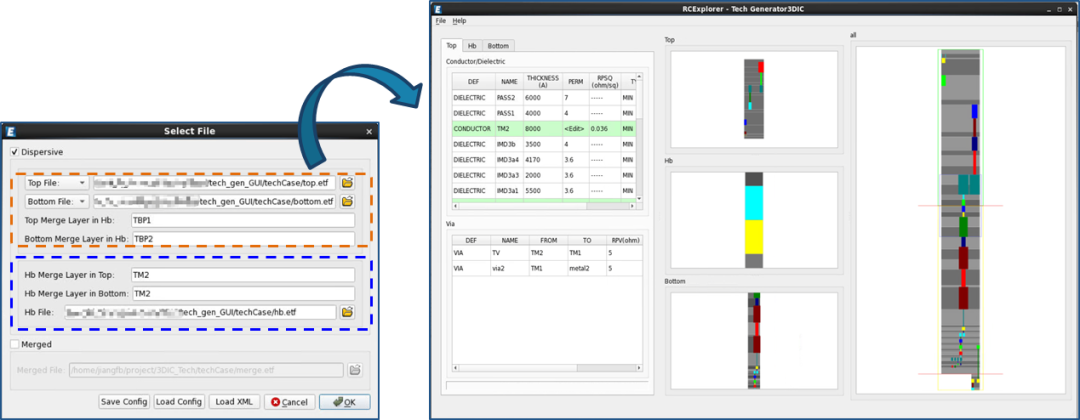This screenshot has height=420, width=1080.
Task: Click the yellow layer in Hb preview
Action: click(754, 237)
